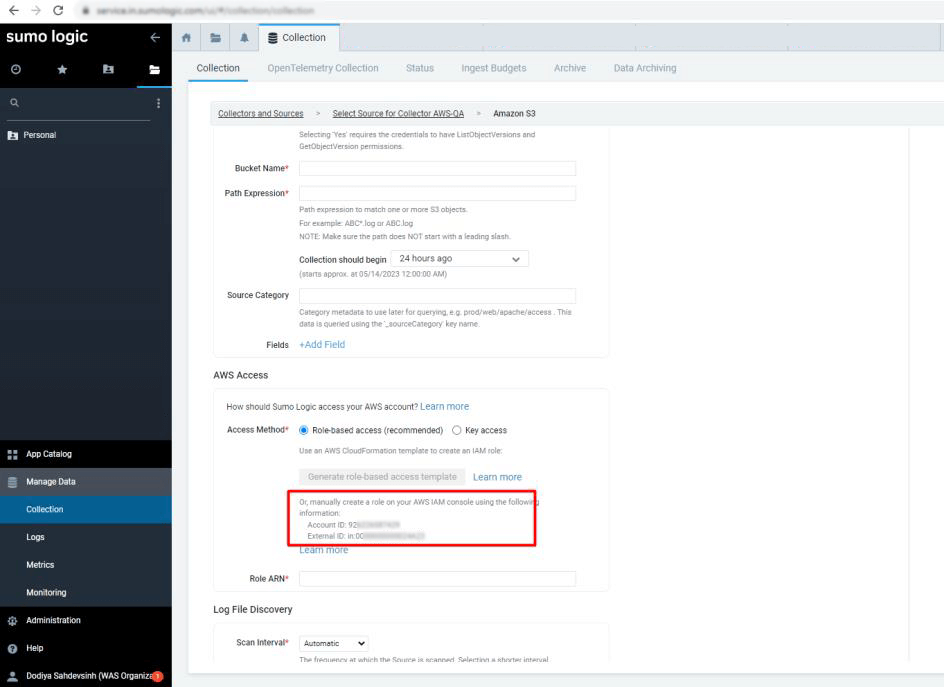Screen dimensions: 944x687
Task: Open the Scan Interval Automatic dropdown
Action: 334,643
